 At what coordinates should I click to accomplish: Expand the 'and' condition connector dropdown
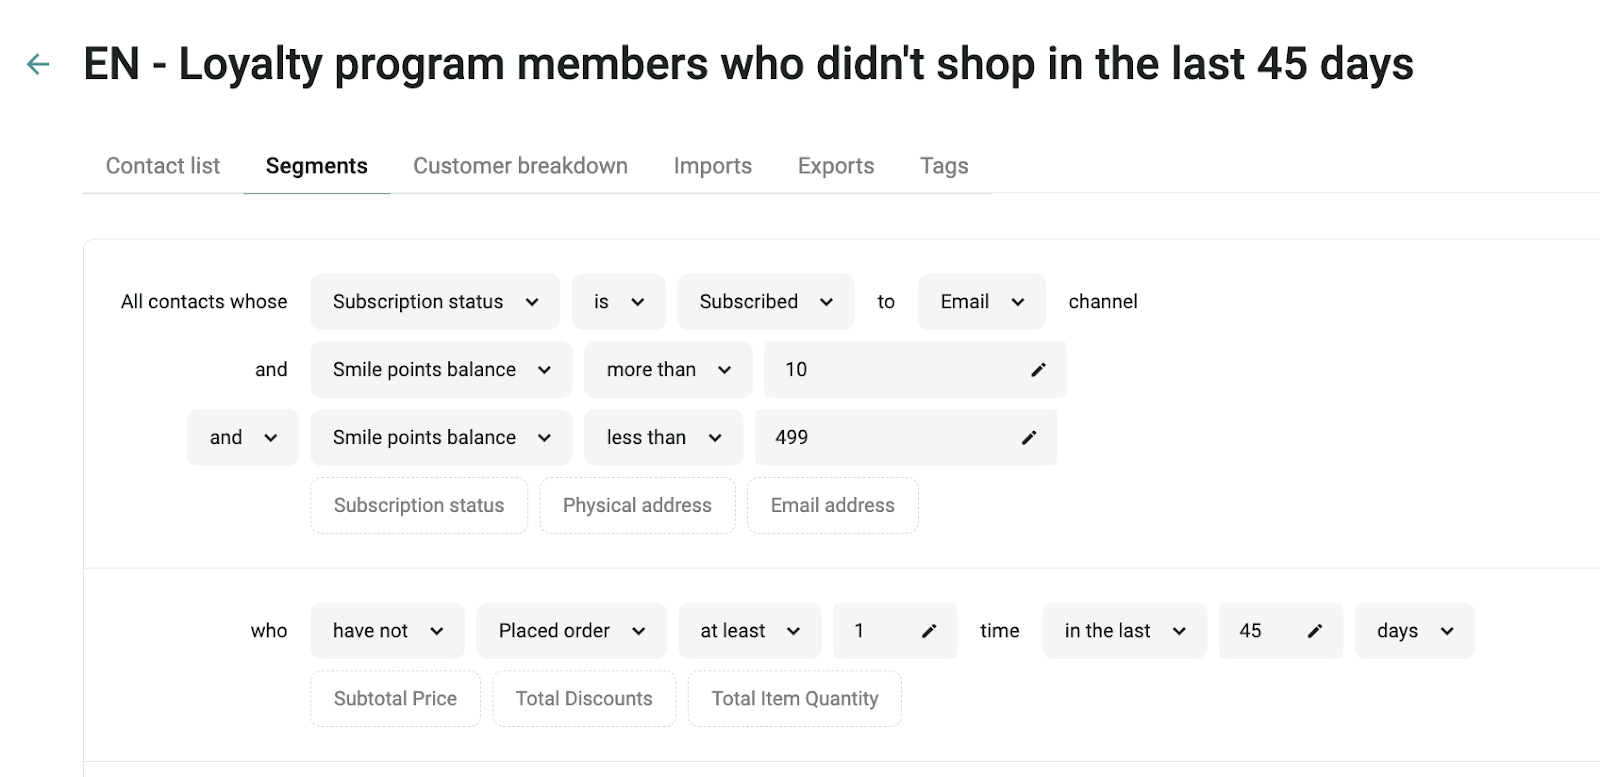(243, 438)
